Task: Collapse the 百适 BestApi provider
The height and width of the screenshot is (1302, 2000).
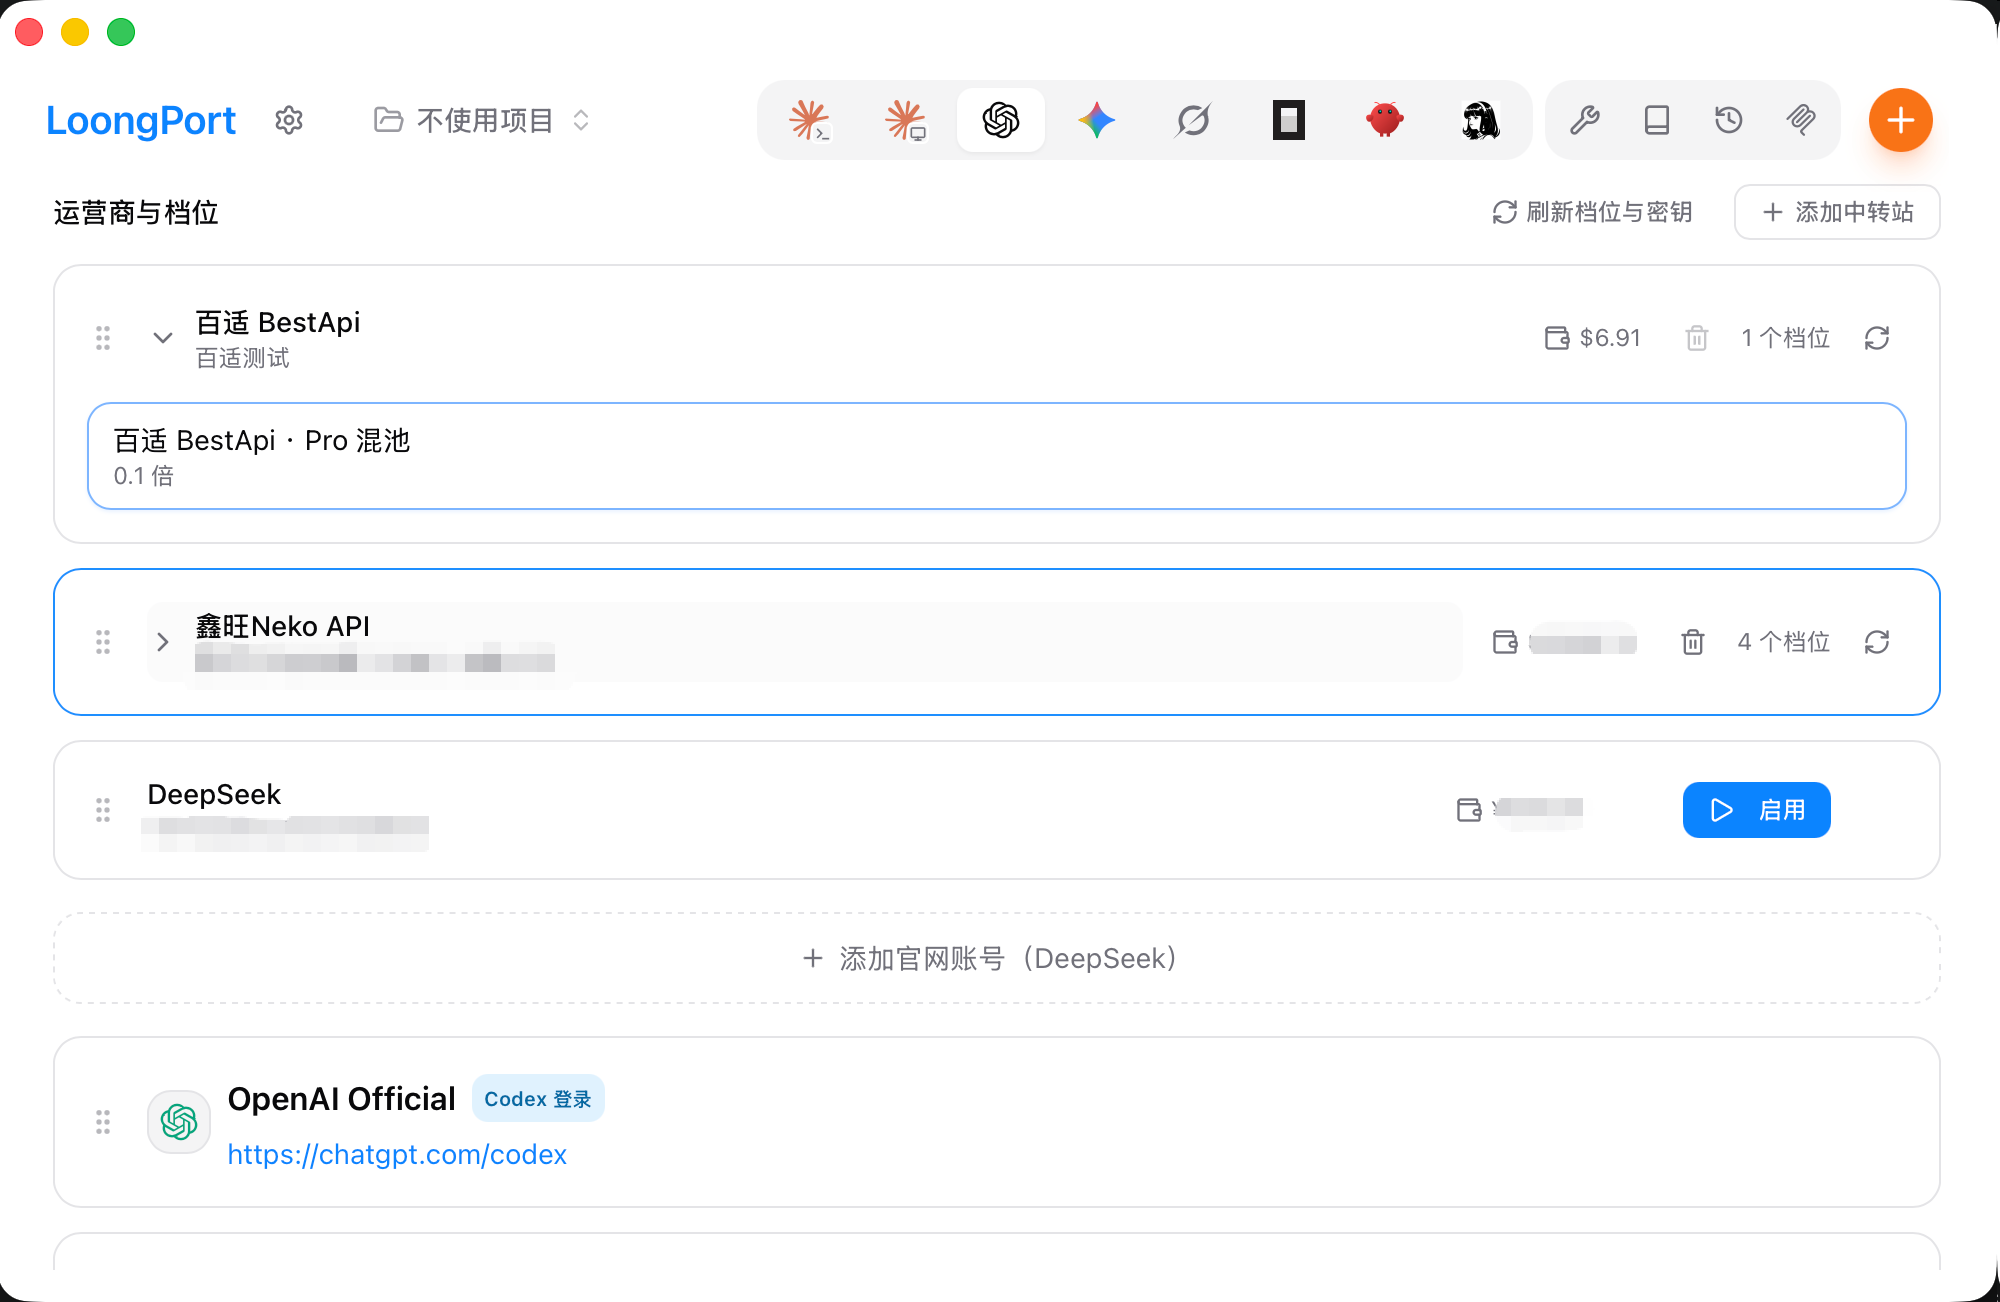Action: click(x=163, y=338)
